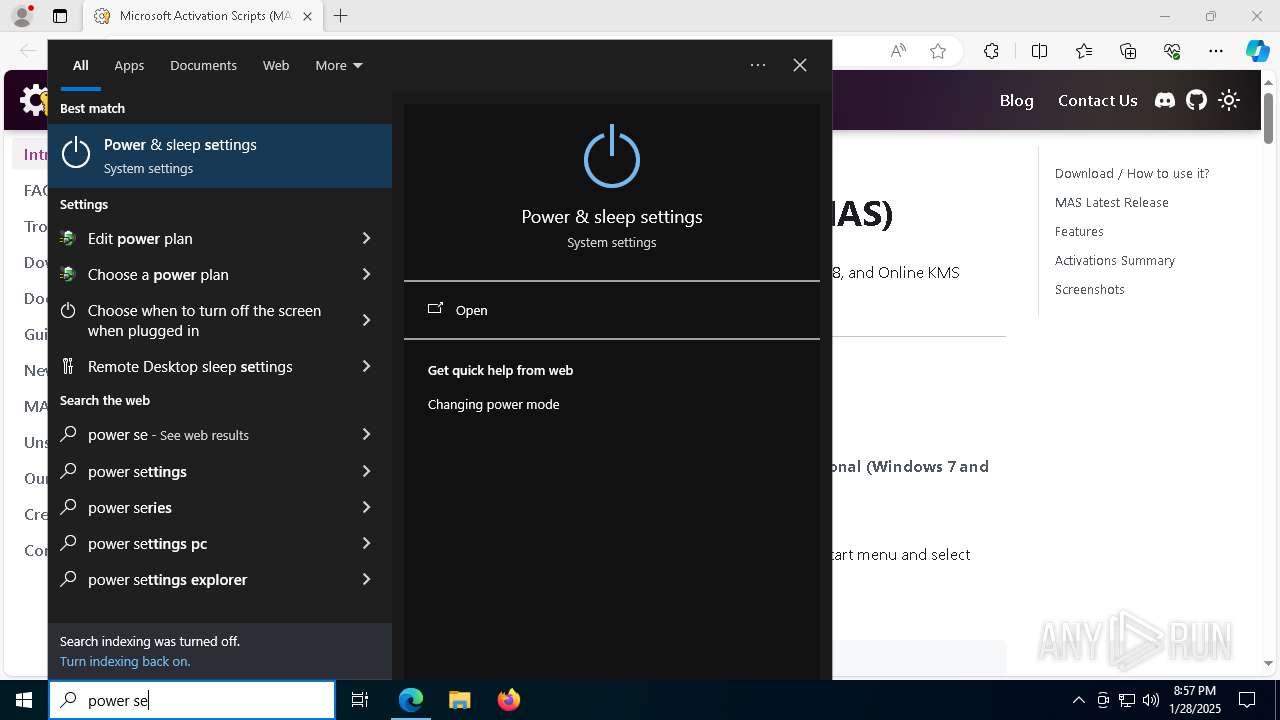Open Discord icon on the MAS page

click(1165, 100)
